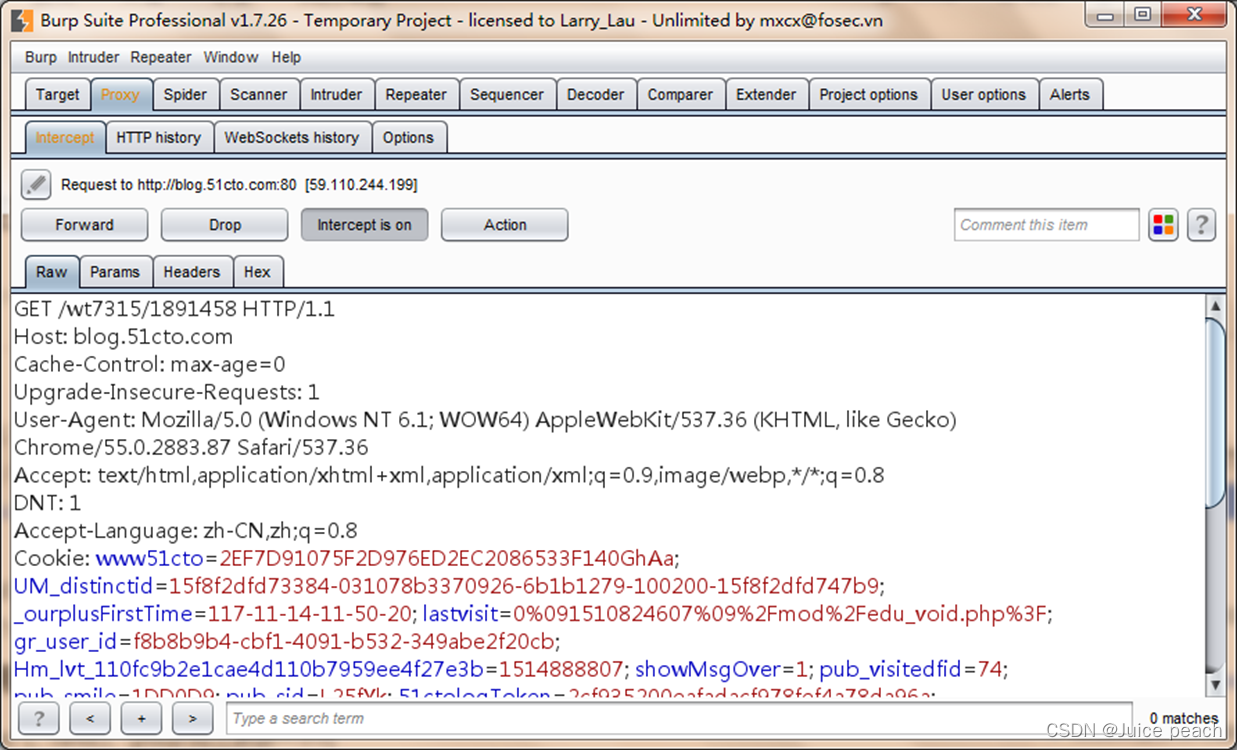
Task: Open the Repeater menu
Action: (161, 57)
